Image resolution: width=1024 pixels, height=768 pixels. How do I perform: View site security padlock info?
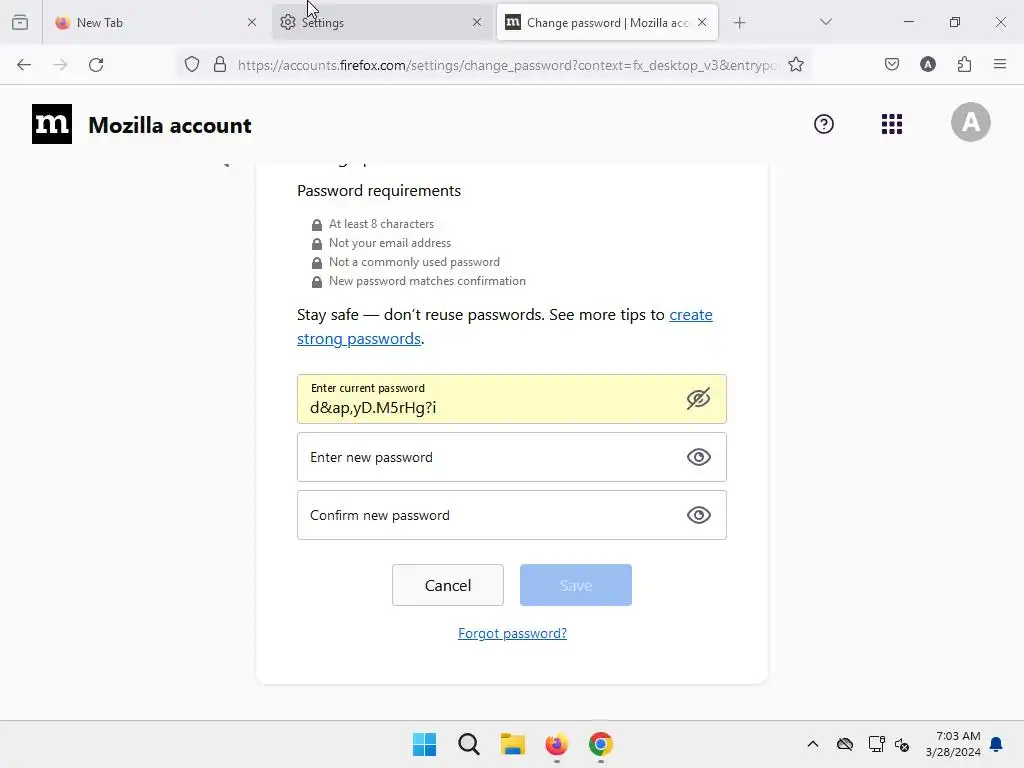[x=220, y=64]
